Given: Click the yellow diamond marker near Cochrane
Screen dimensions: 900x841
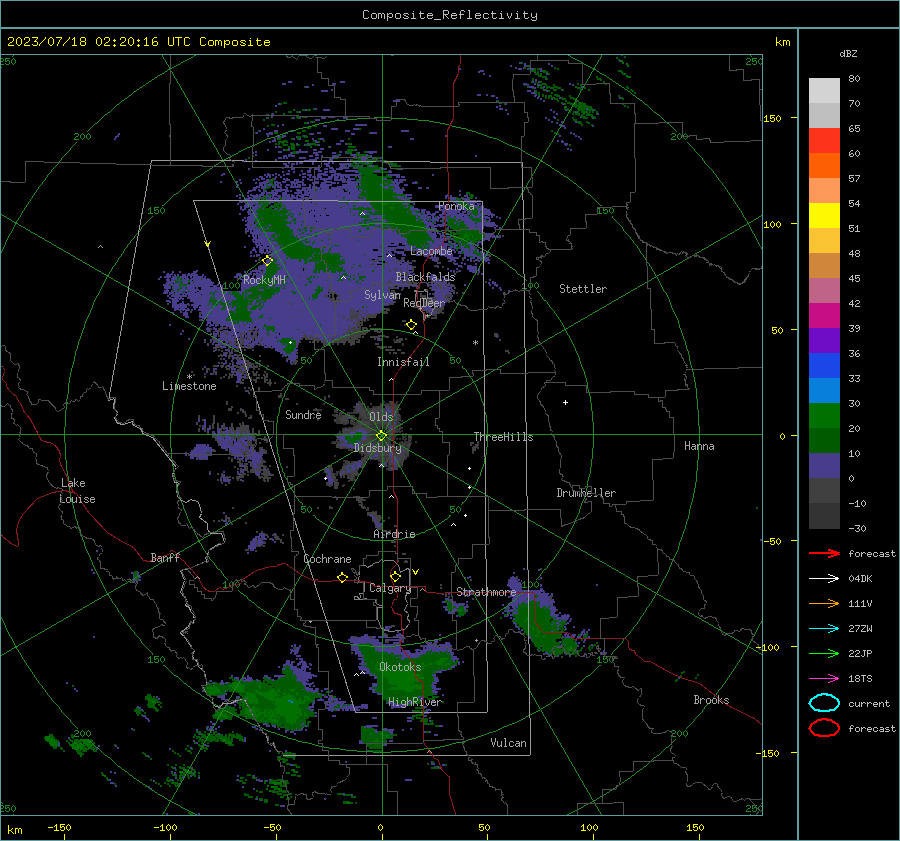Looking at the screenshot, I should click(343, 578).
